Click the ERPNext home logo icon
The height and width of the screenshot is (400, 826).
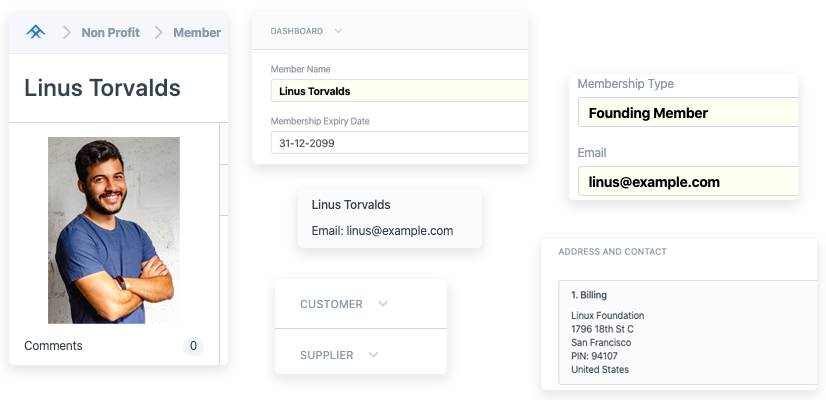coord(36,32)
